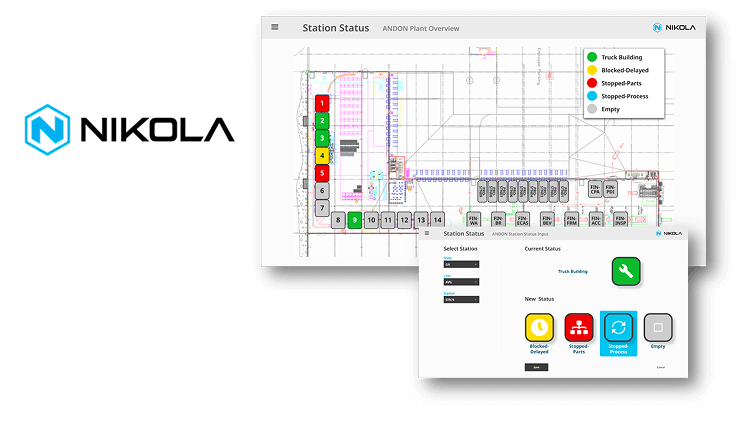Viewport: 739px width, 436px height.
Task: Select red station 1 on floor plan
Action: 322,103
